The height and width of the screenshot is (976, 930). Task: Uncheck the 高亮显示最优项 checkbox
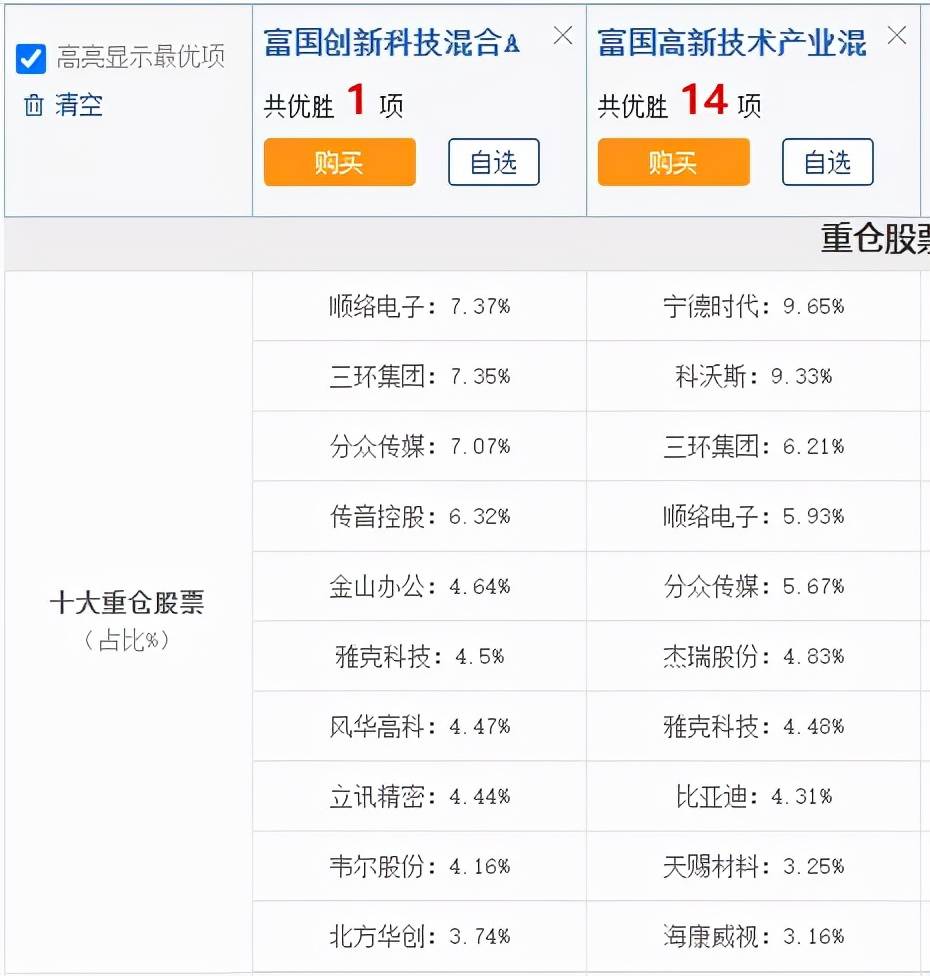point(31,58)
